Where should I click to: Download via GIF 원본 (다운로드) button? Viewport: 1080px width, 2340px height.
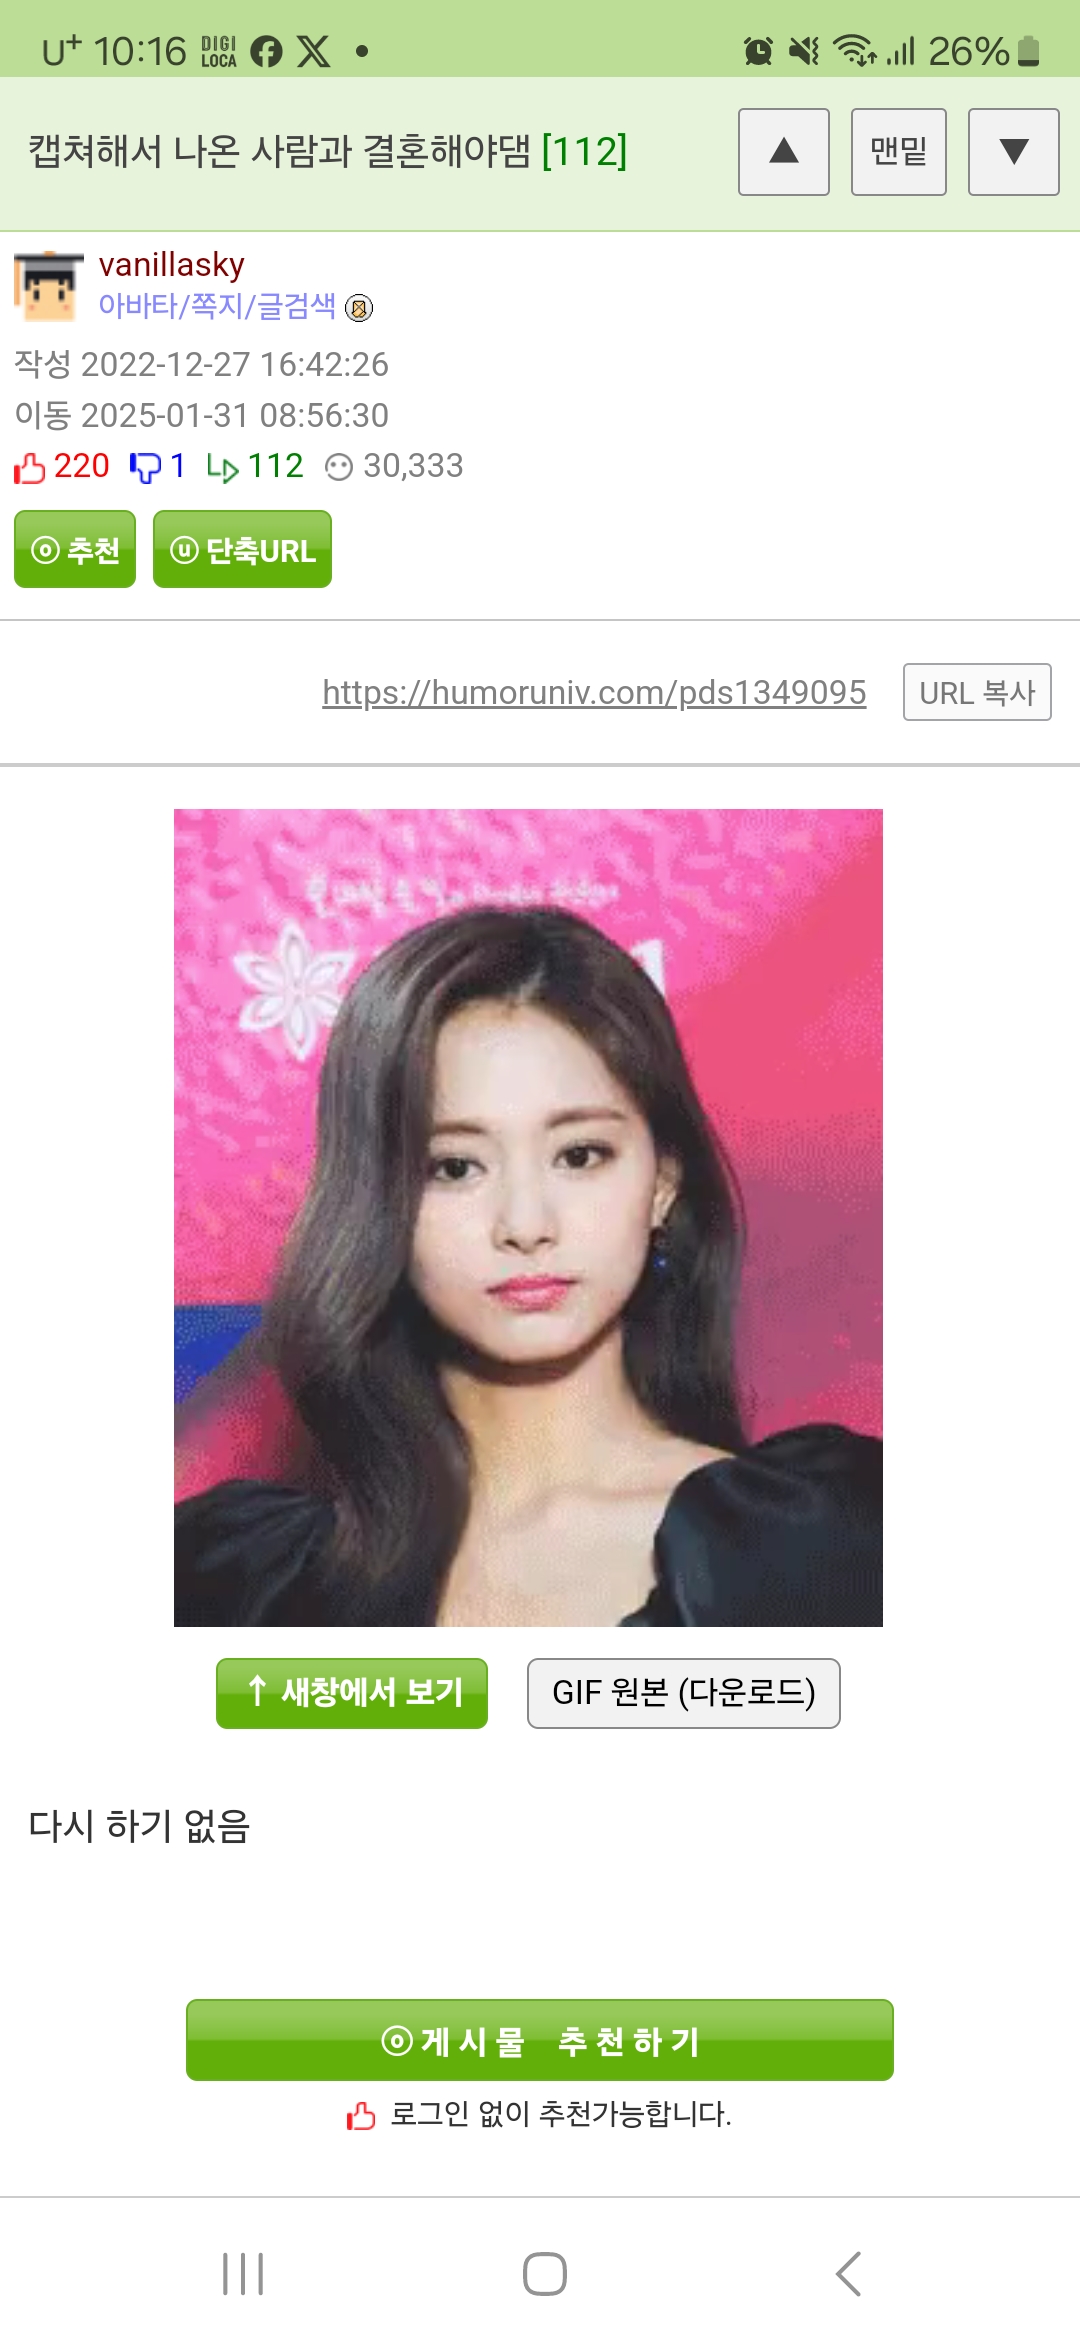click(x=684, y=1693)
